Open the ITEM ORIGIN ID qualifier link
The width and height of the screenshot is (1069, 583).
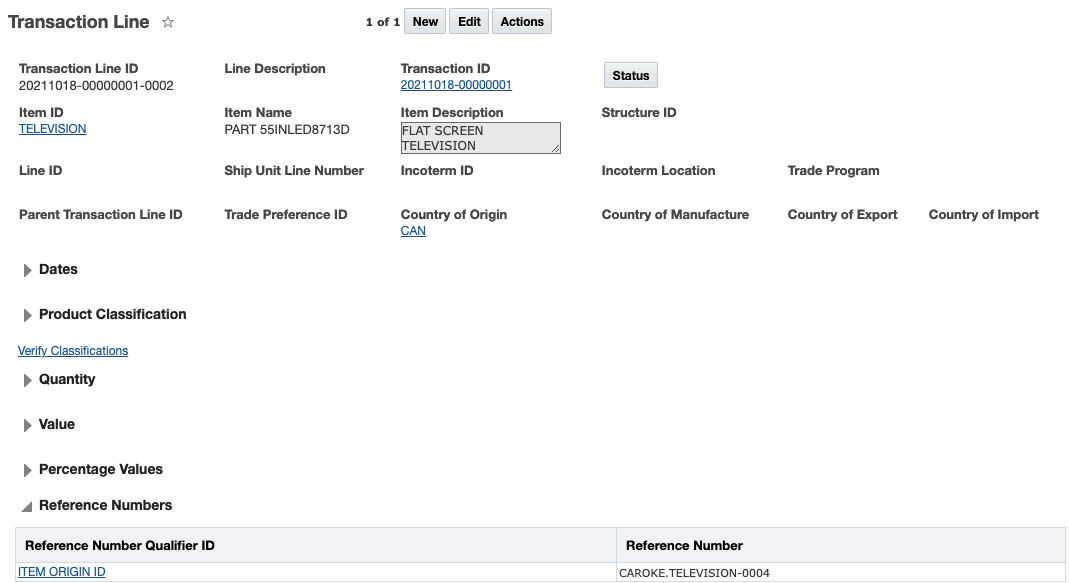62,572
